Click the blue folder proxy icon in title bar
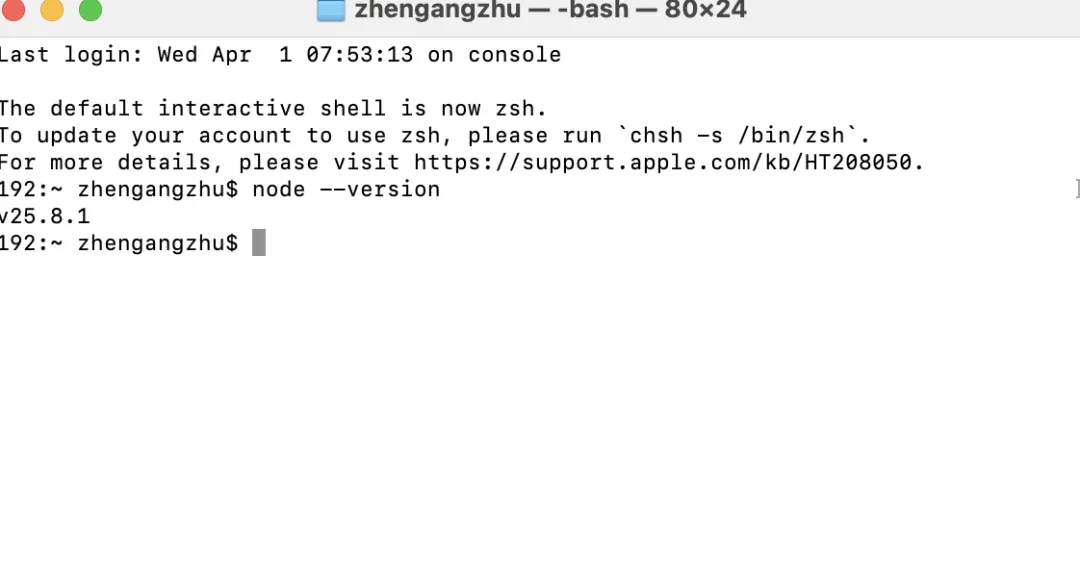This screenshot has width=1080, height=585. (x=331, y=10)
